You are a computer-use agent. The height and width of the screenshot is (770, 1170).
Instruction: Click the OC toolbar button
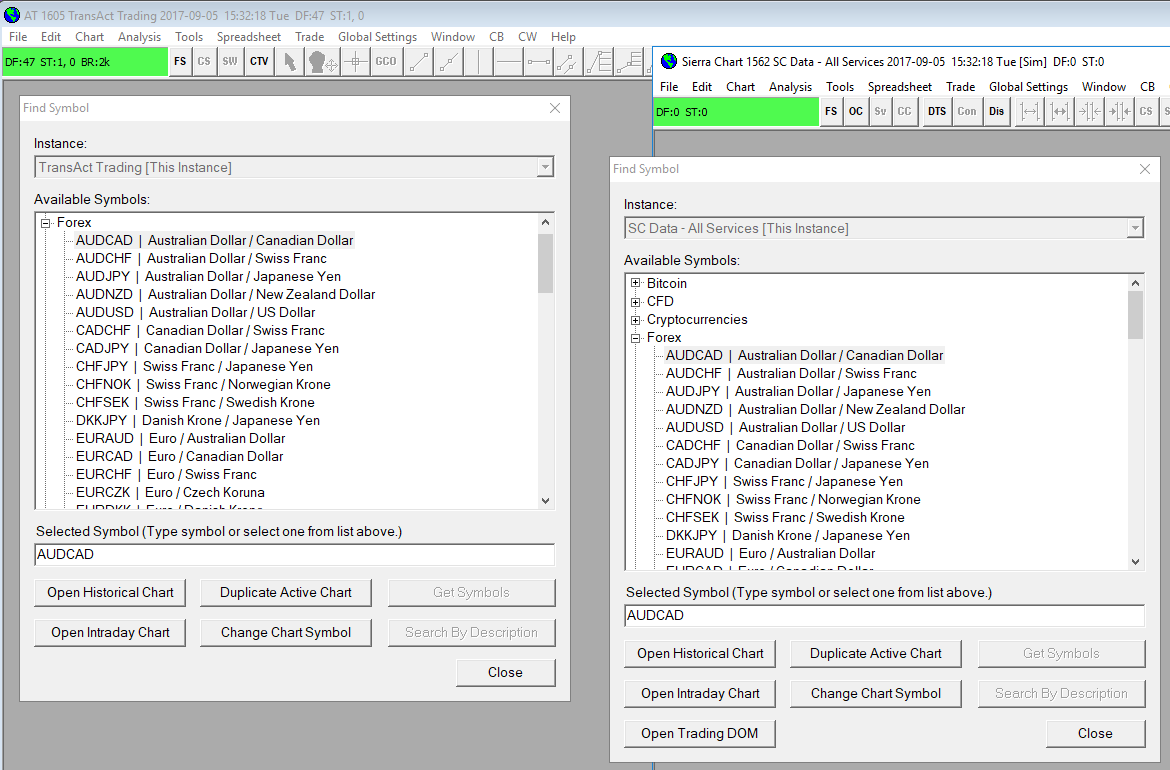856,112
